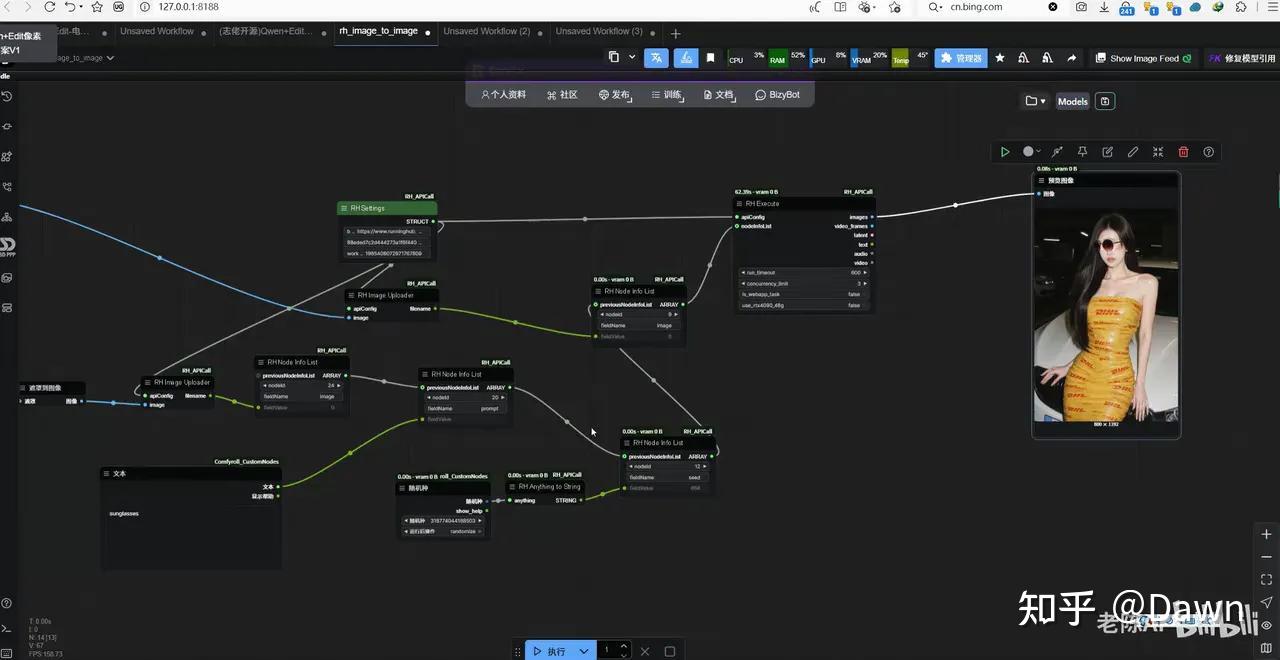The height and width of the screenshot is (660, 1280).
Task: Click the share arrow icon in toolbar
Action: click(1071, 58)
